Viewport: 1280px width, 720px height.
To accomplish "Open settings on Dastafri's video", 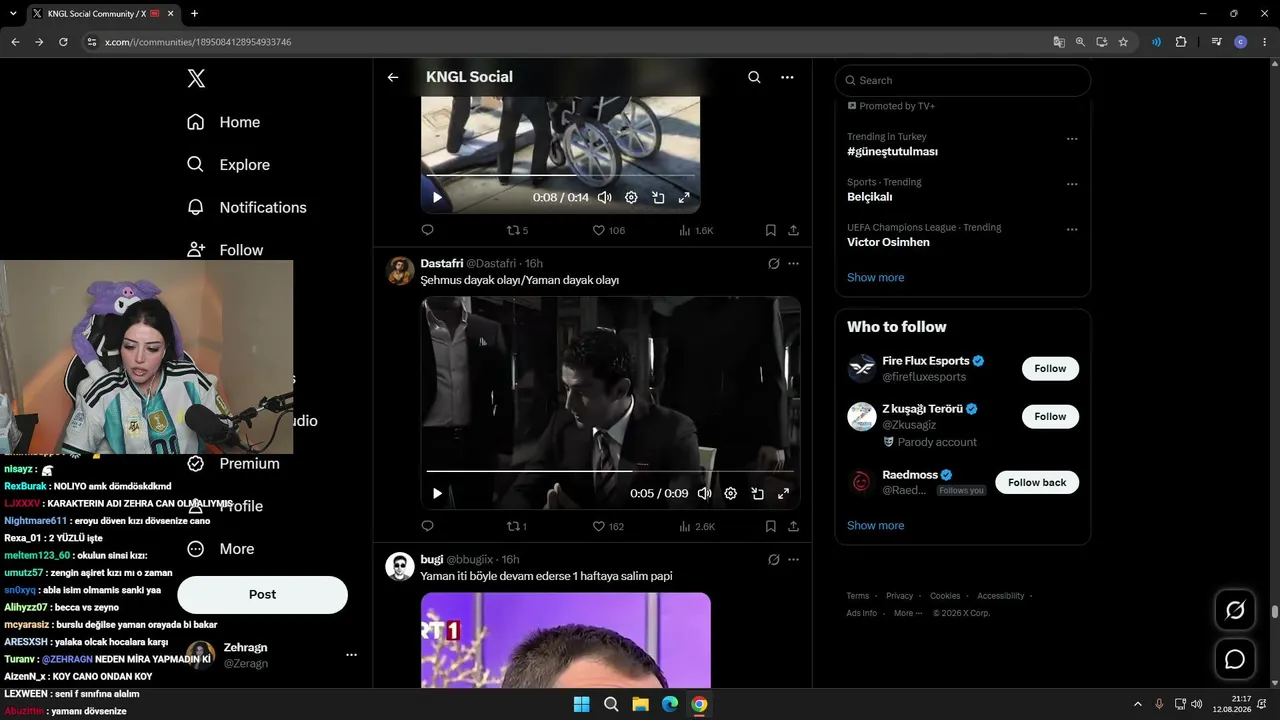I will [x=731, y=493].
